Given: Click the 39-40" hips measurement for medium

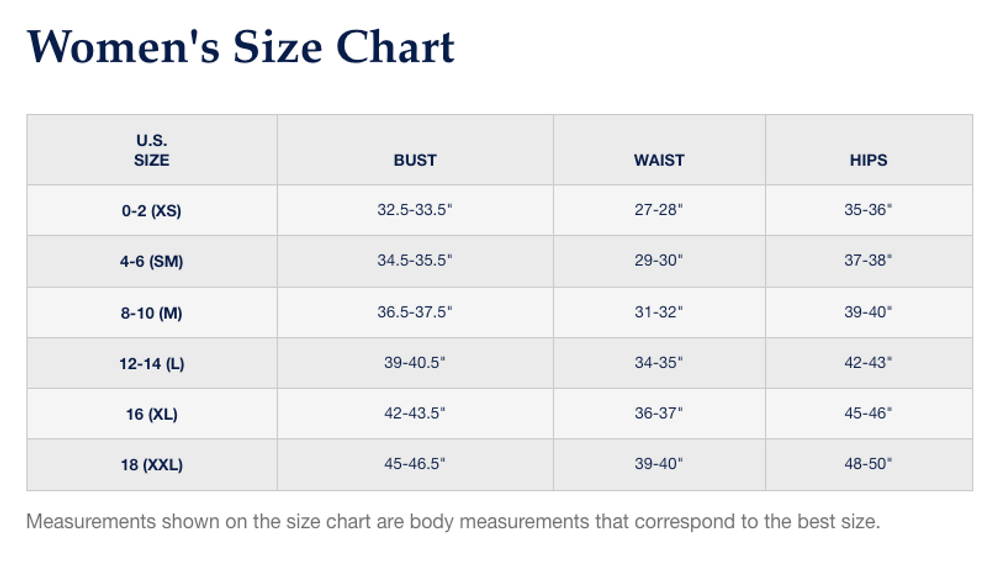Looking at the screenshot, I should click(x=868, y=312).
